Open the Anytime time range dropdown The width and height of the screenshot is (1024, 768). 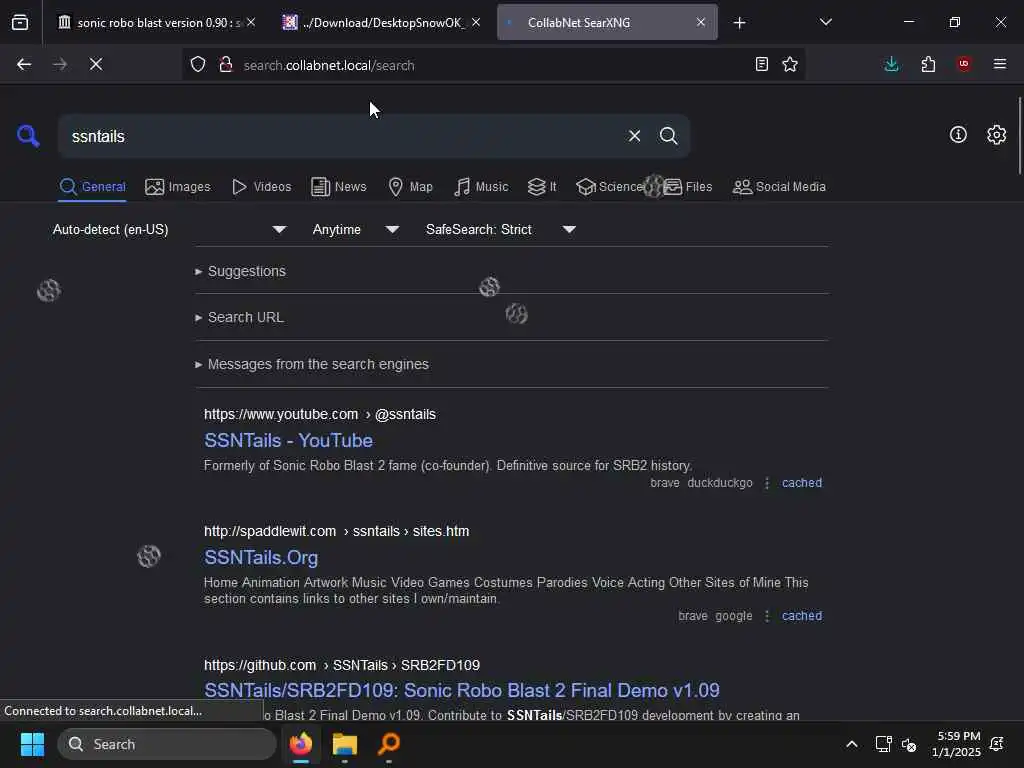356,229
